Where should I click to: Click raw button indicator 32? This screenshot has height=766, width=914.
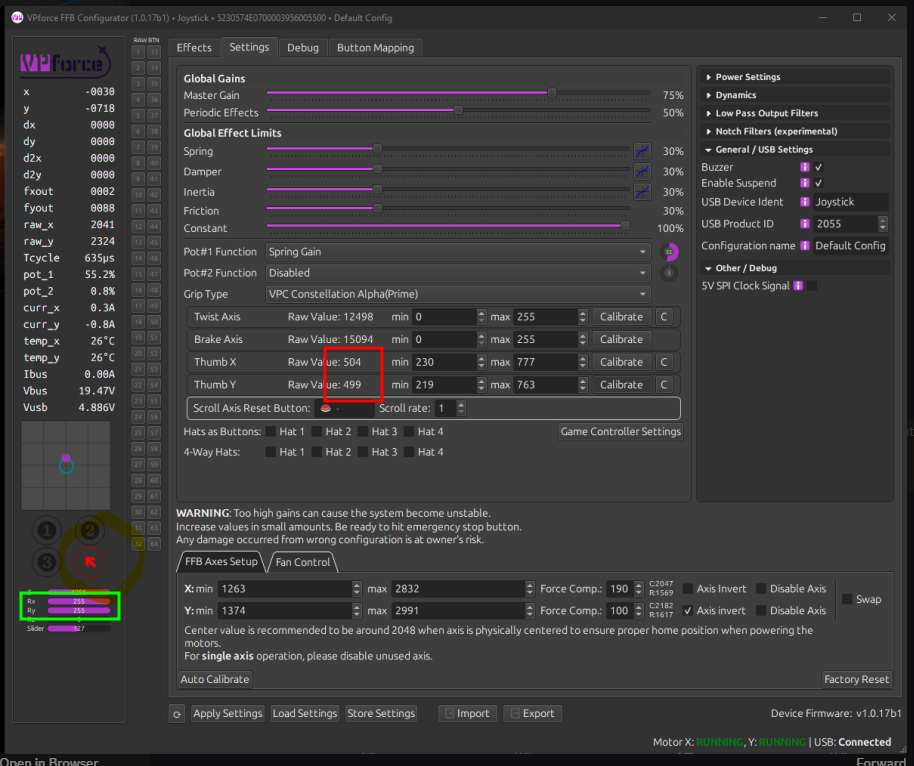[138, 543]
